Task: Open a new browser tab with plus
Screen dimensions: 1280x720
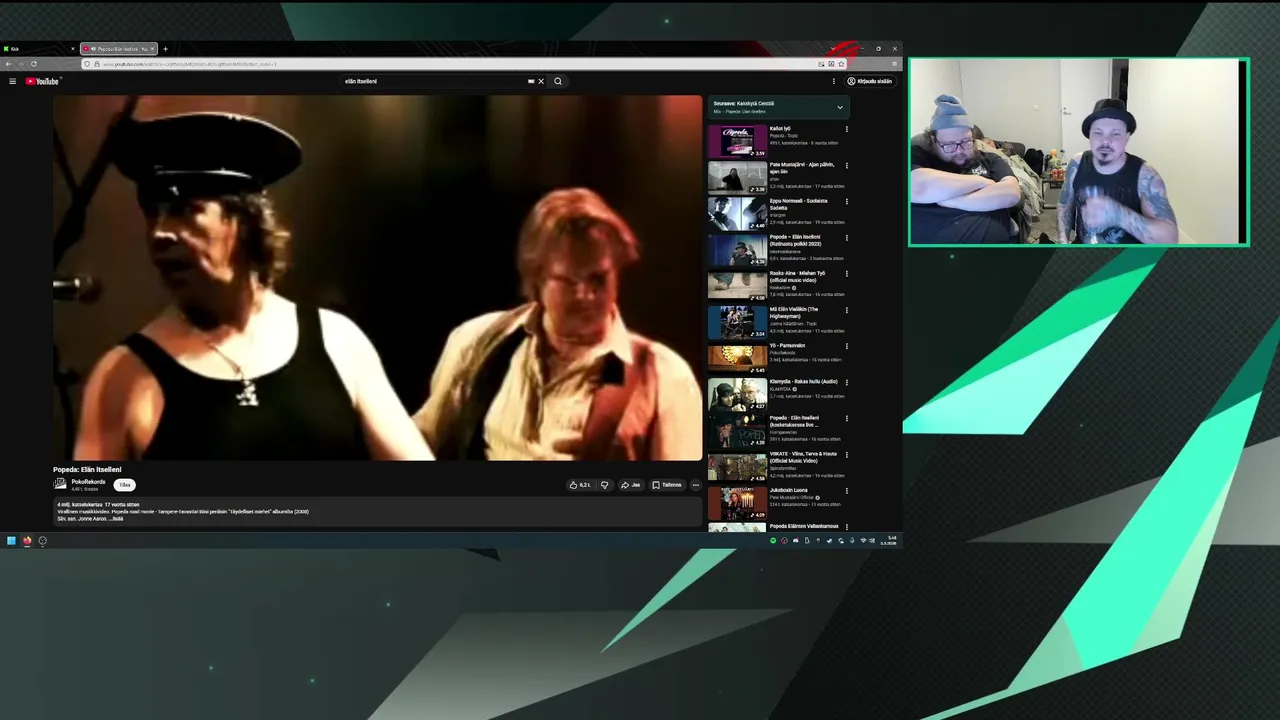Action: [165, 48]
